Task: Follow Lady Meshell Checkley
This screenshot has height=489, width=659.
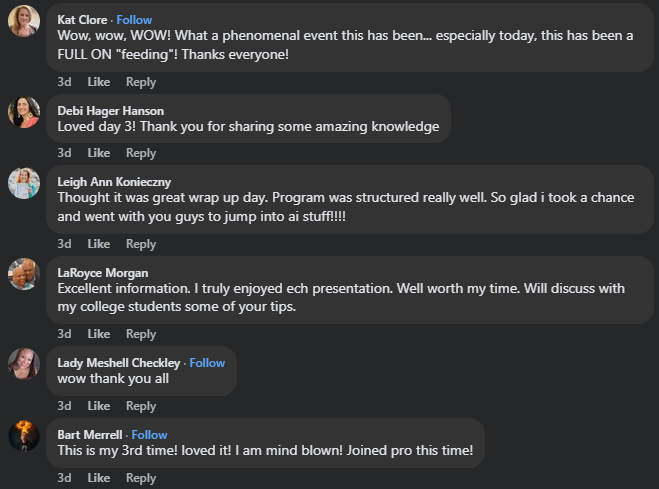Action: click(207, 363)
